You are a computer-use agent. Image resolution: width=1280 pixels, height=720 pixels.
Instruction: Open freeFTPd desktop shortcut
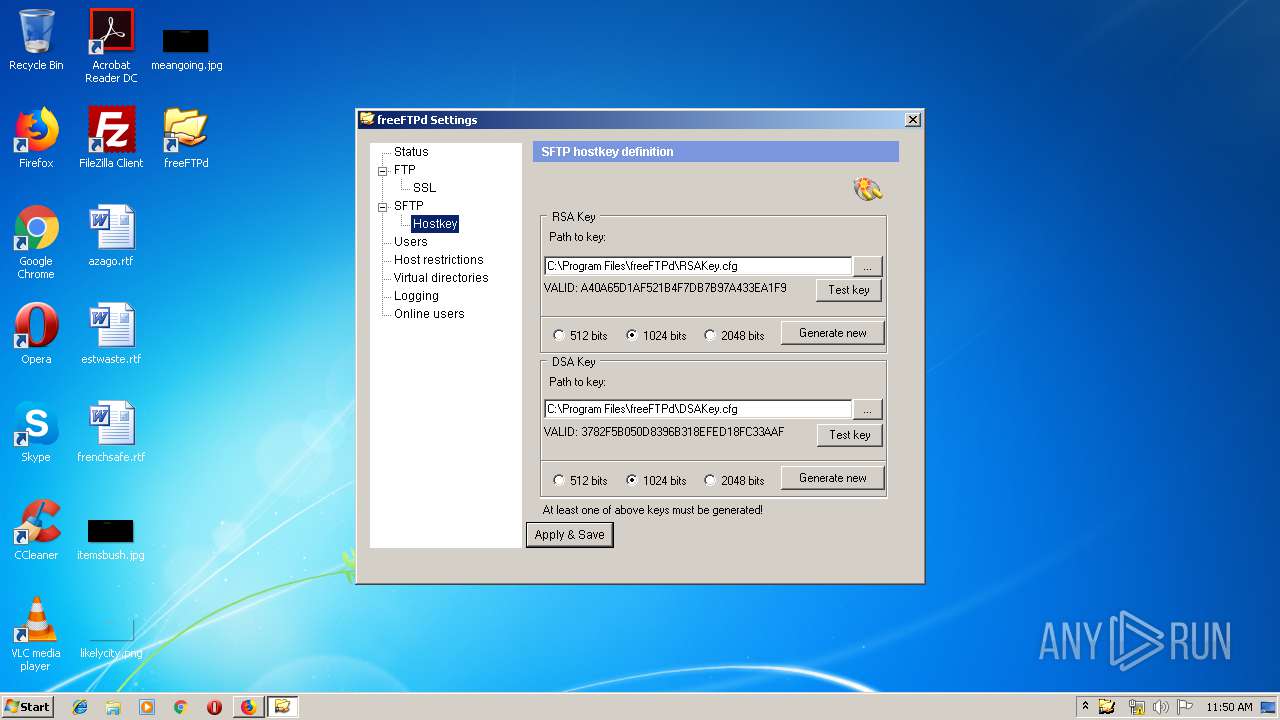pyautogui.click(x=186, y=138)
